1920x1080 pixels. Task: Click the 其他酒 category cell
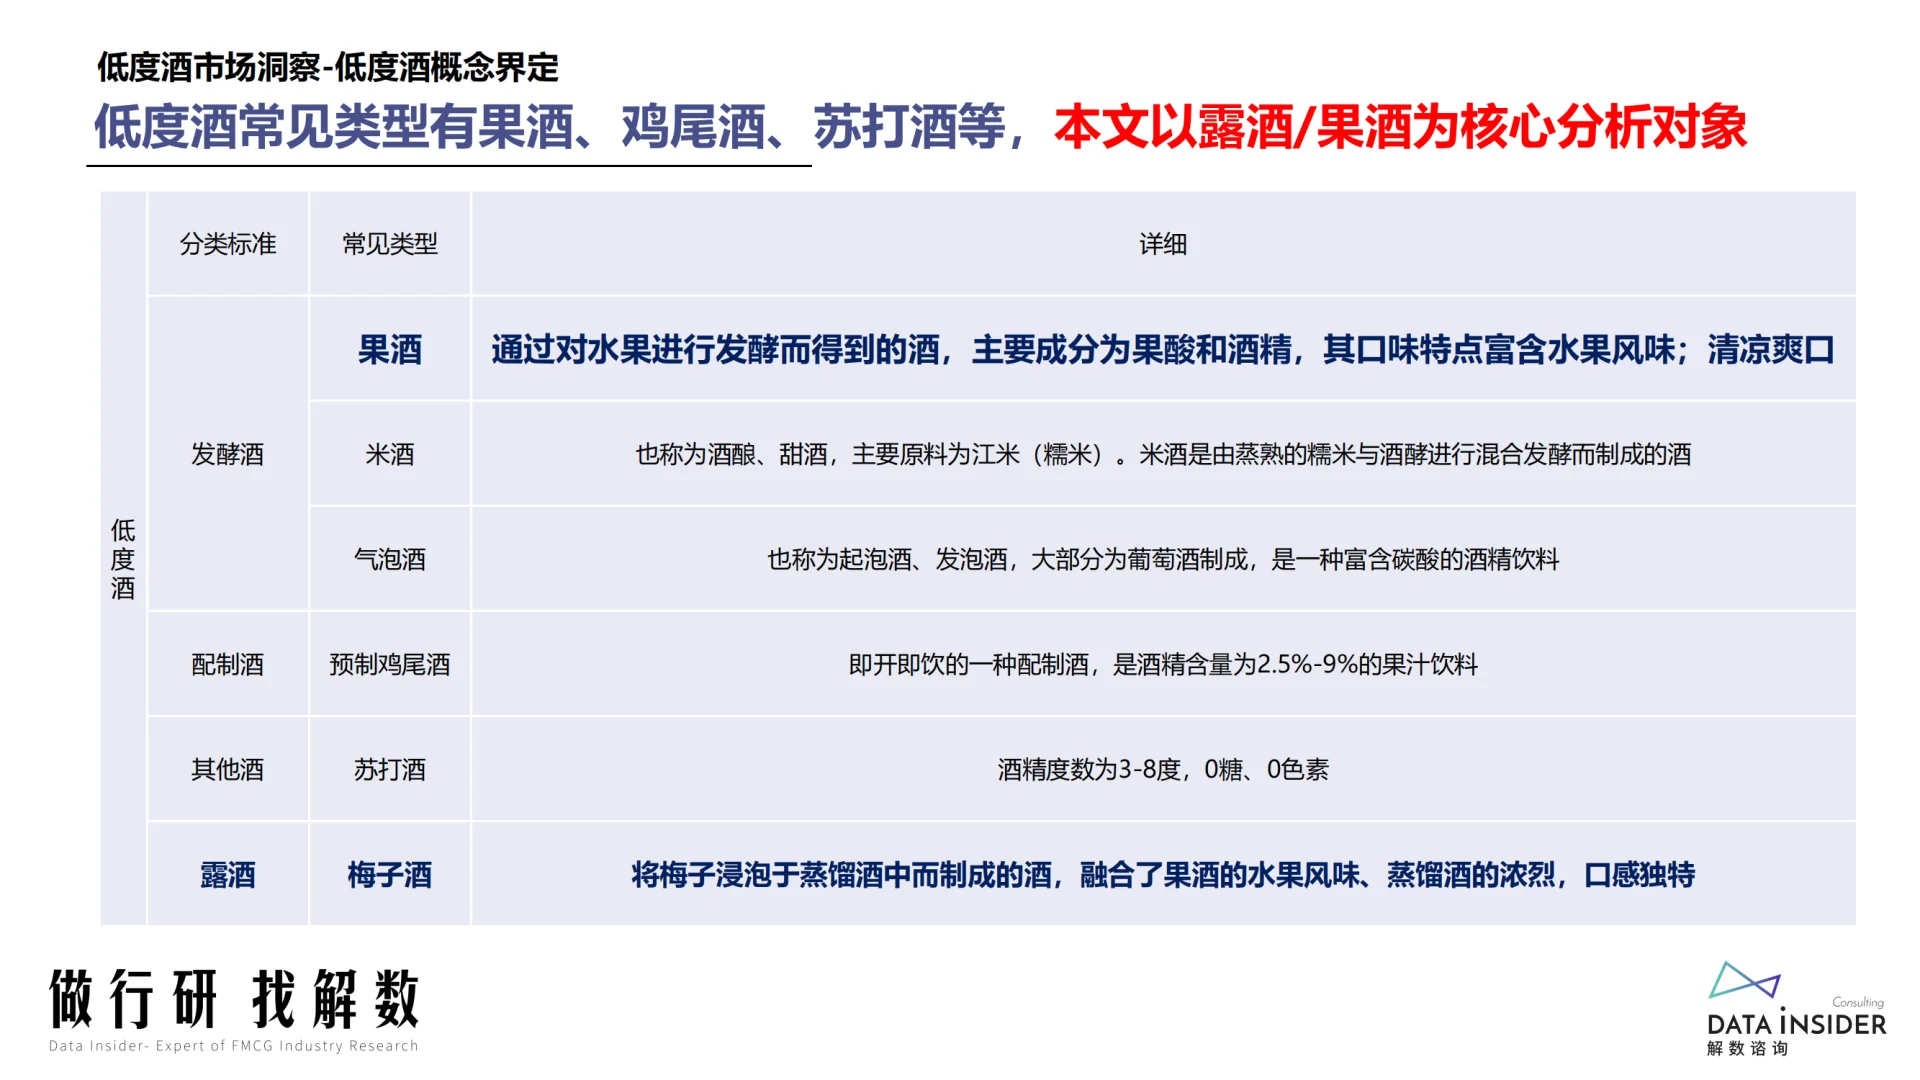click(228, 769)
